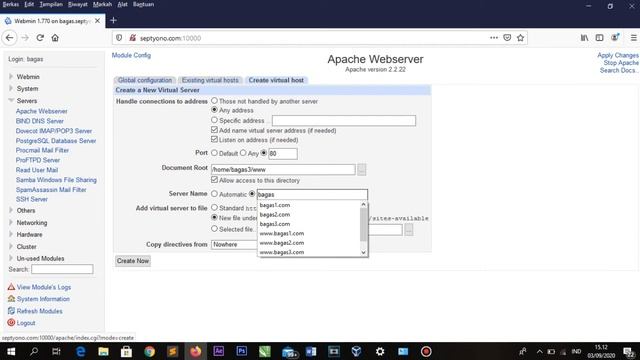Viewport: 640px width, 360px height.
Task: Click the Create Now button
Action: [133, 261]
